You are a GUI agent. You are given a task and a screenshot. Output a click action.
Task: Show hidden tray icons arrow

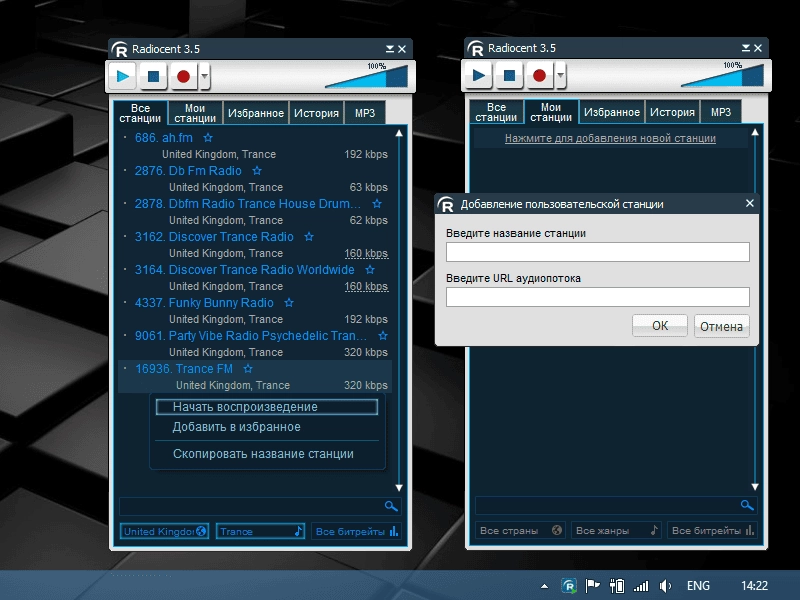(544, 586)
